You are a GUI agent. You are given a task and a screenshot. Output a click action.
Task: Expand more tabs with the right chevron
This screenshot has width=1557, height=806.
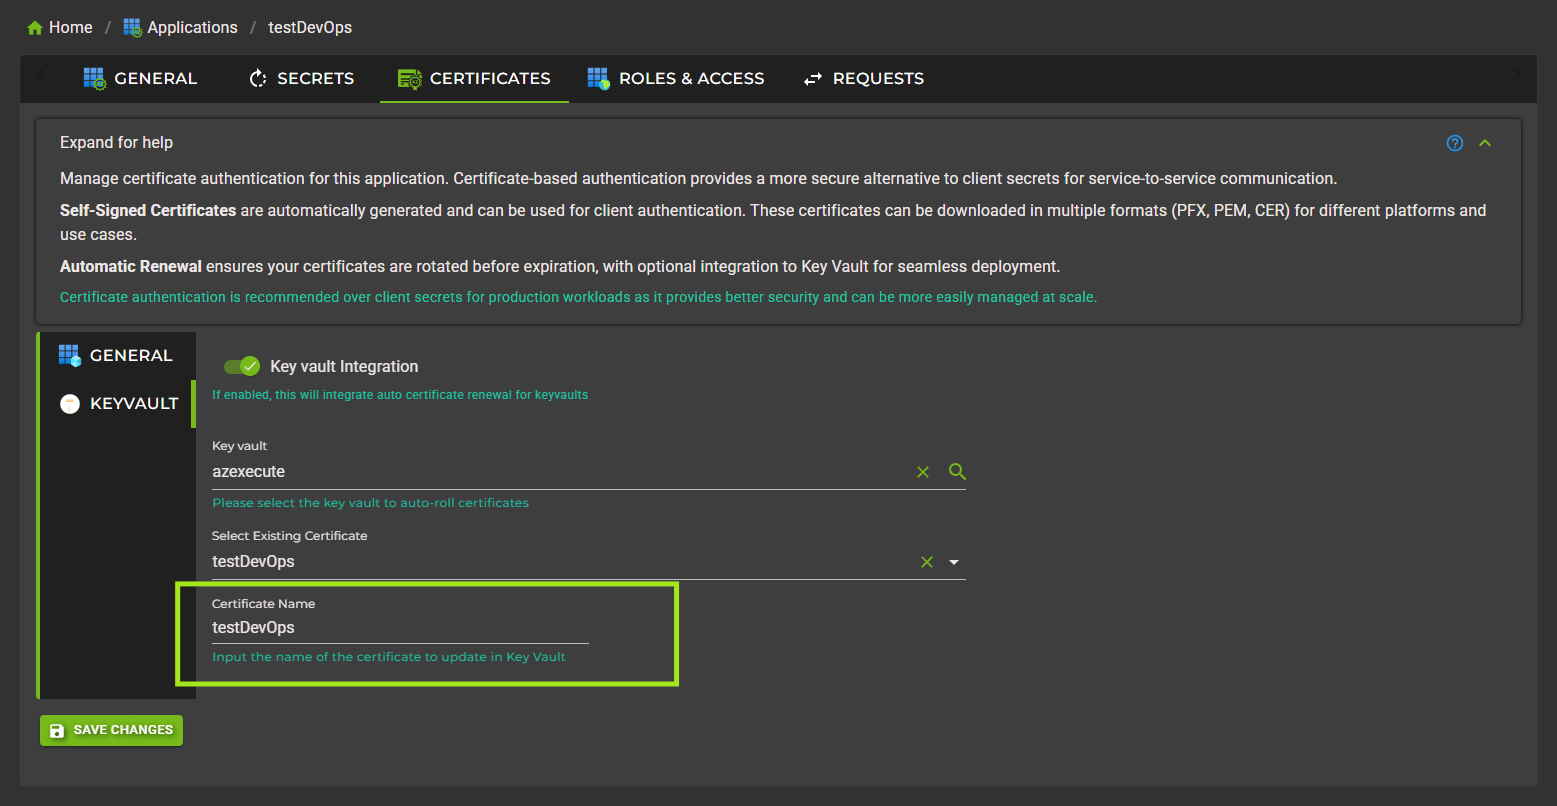point(1518,78)
